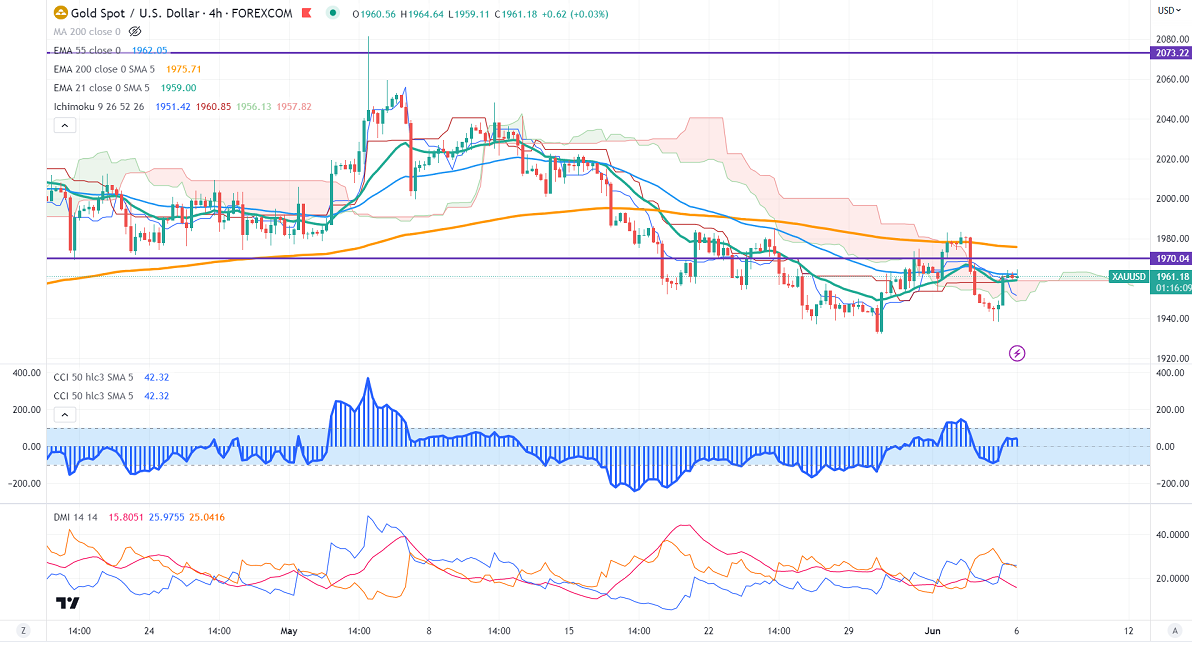The height and width of the screenshot is (648, 1192).
Task: Open the USD currency dropdown
Action: (x=1169, y=11)
